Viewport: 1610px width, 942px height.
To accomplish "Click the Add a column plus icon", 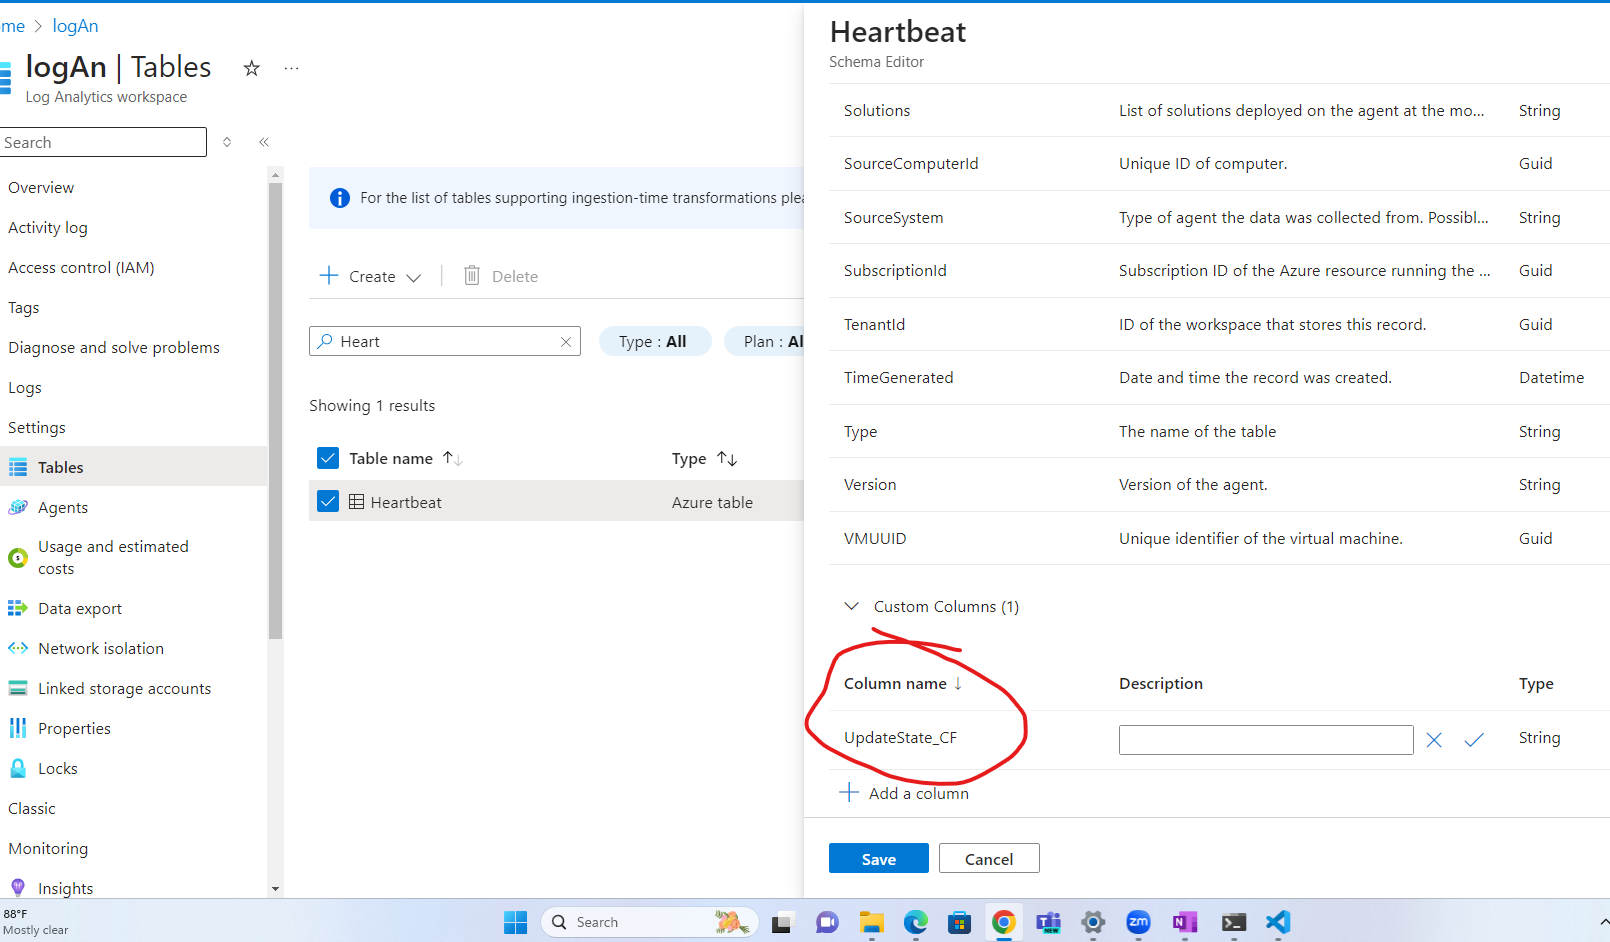I will tap(849, 792).
